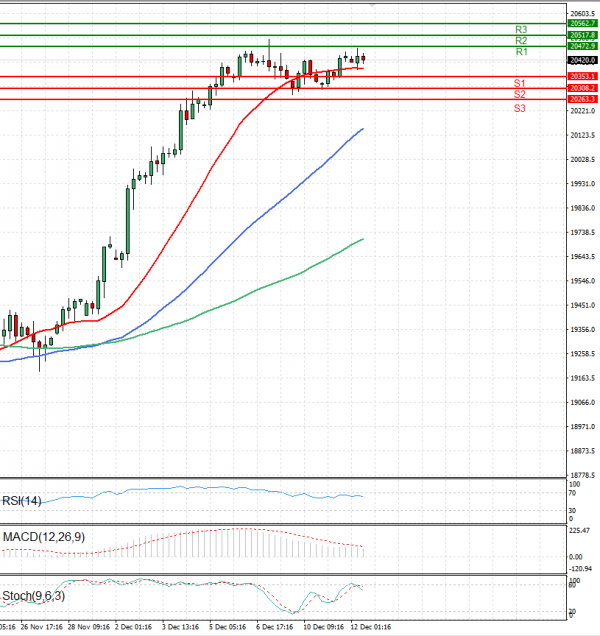Click the 19258.5 price axis value
Screen dimensions: 600x636
[583, 354]
